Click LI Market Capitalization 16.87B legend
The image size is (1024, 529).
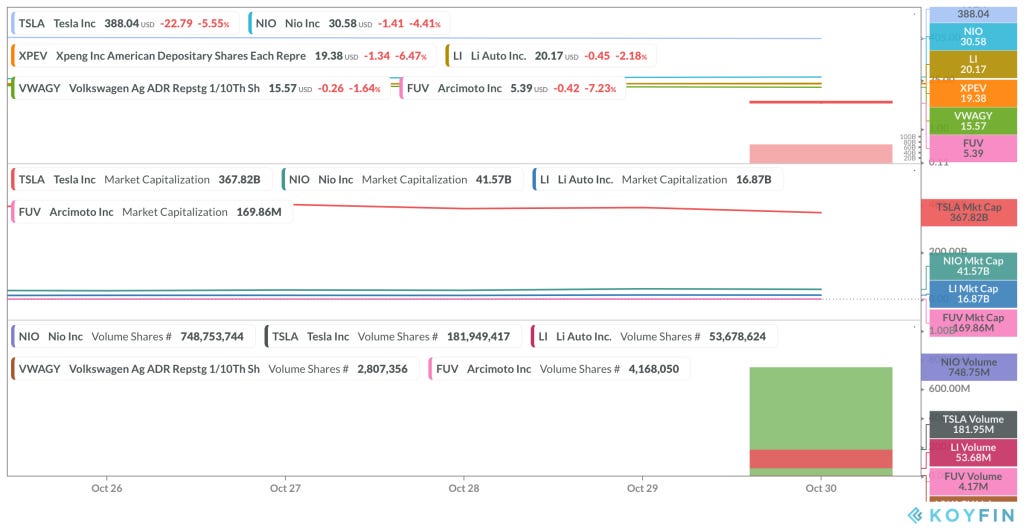(x=658, y=179)
